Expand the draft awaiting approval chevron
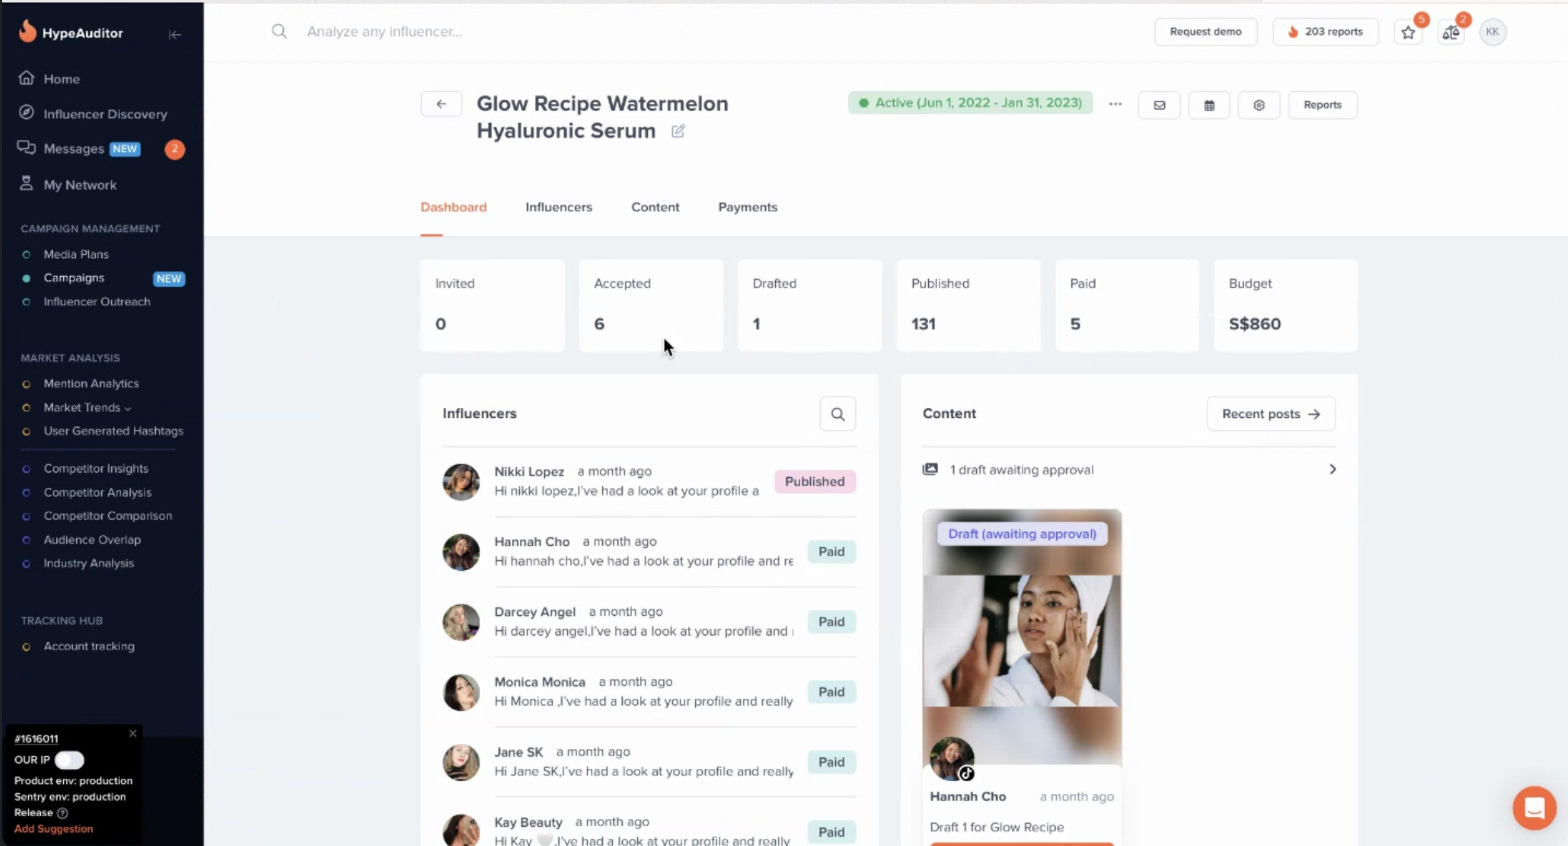1568x846 pixels. point(1332,469)
